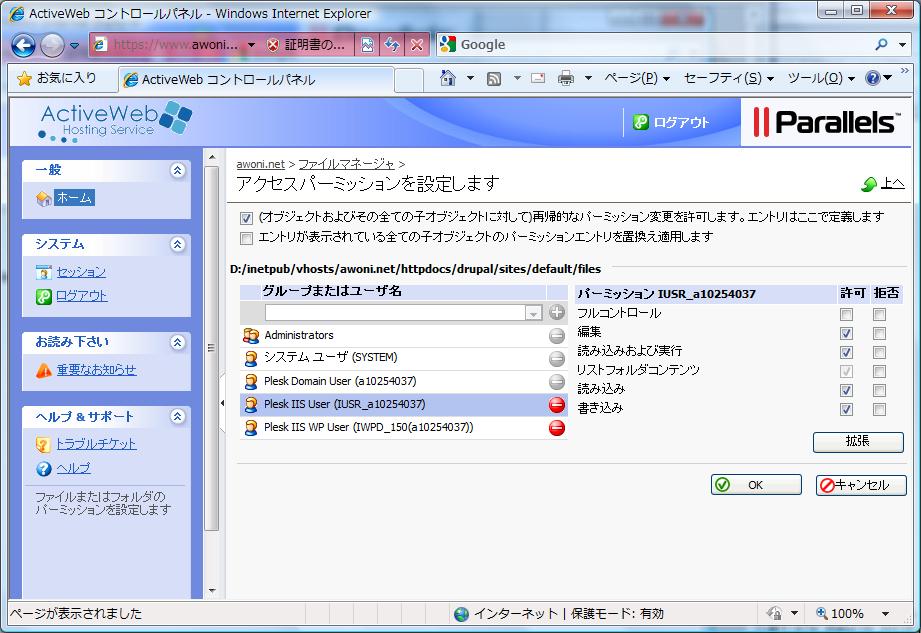
Task: Select the ActiveWeb コントロールパネル tab
Action: pos(256,80)
